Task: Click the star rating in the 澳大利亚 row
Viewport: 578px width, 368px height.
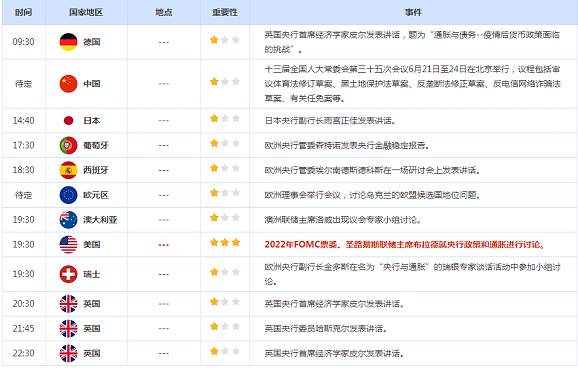Action: coord(225,218)
